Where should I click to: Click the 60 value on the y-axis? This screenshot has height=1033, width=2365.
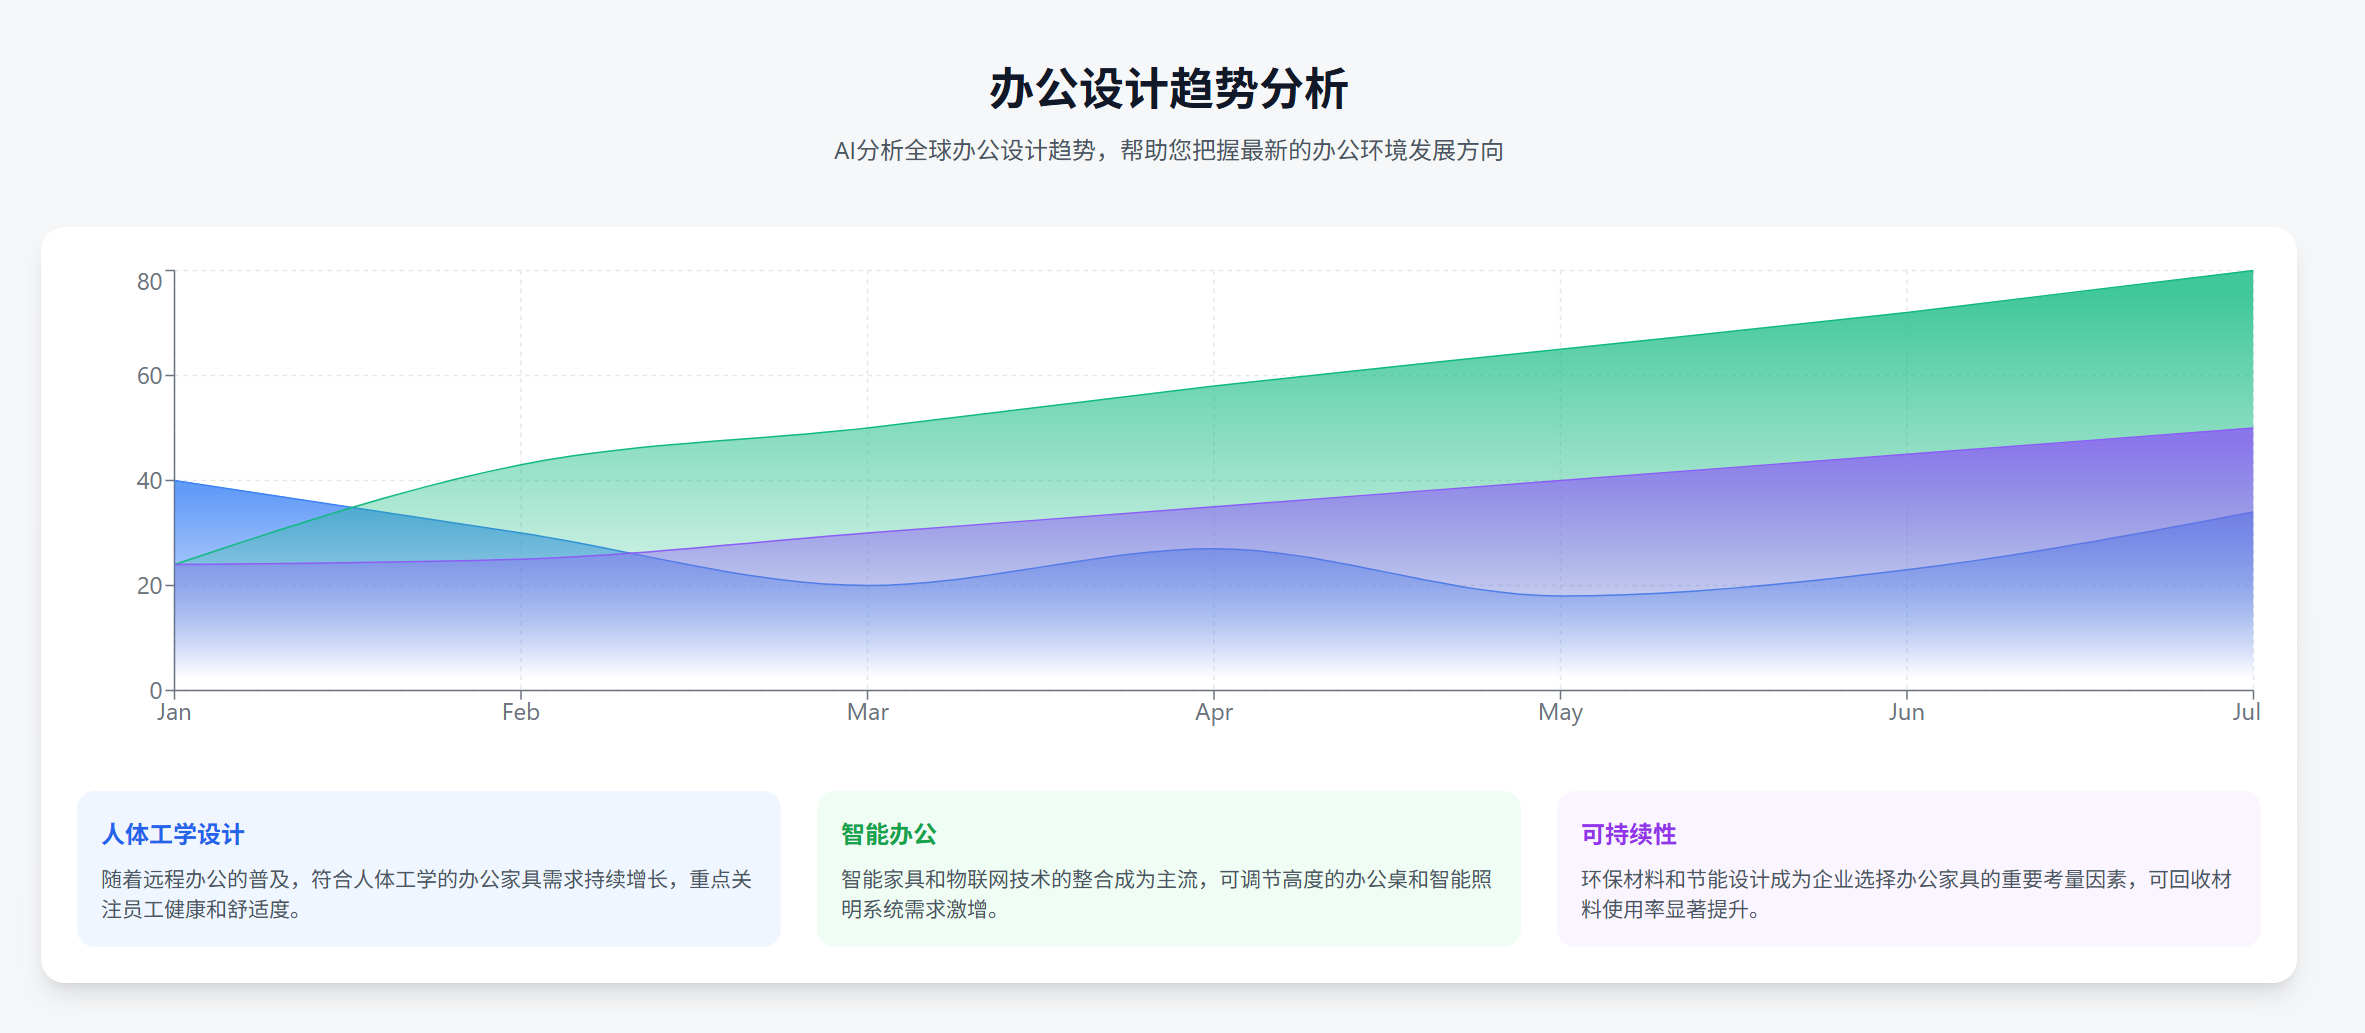[x=149, y=376]
